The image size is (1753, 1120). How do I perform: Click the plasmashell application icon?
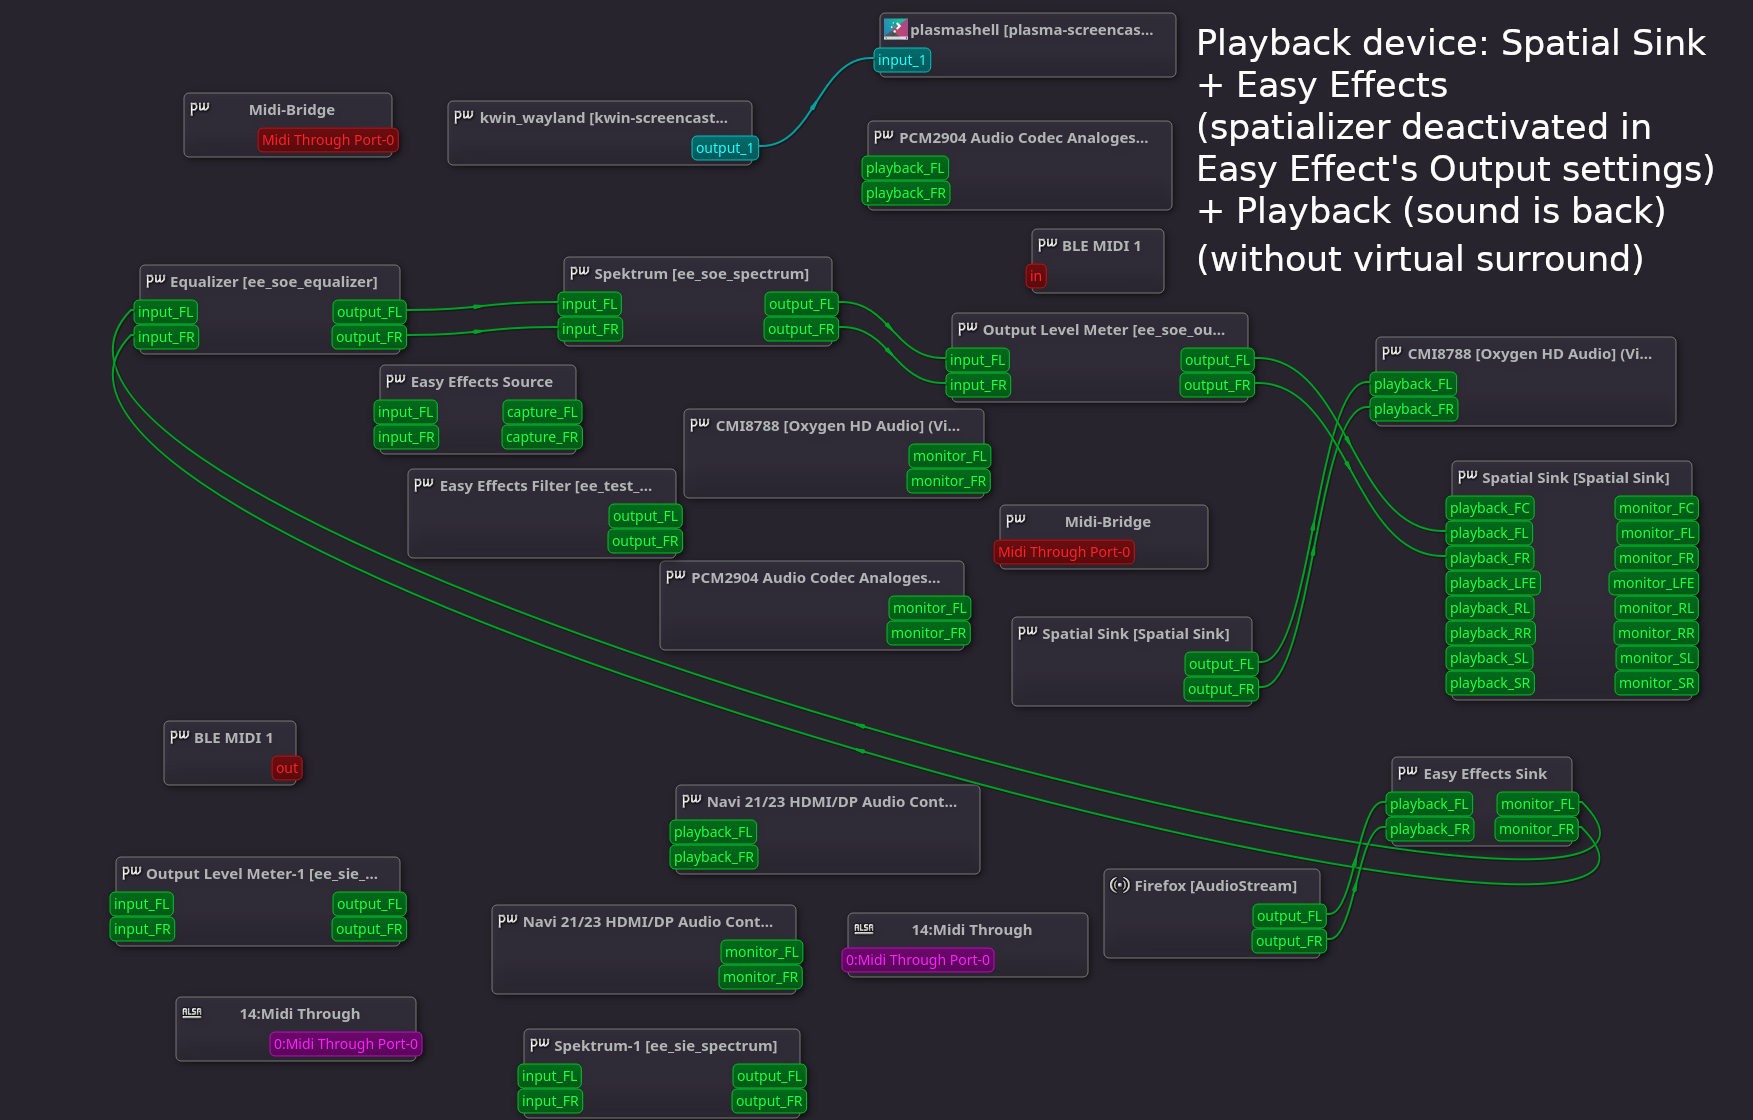coord(894,28)
